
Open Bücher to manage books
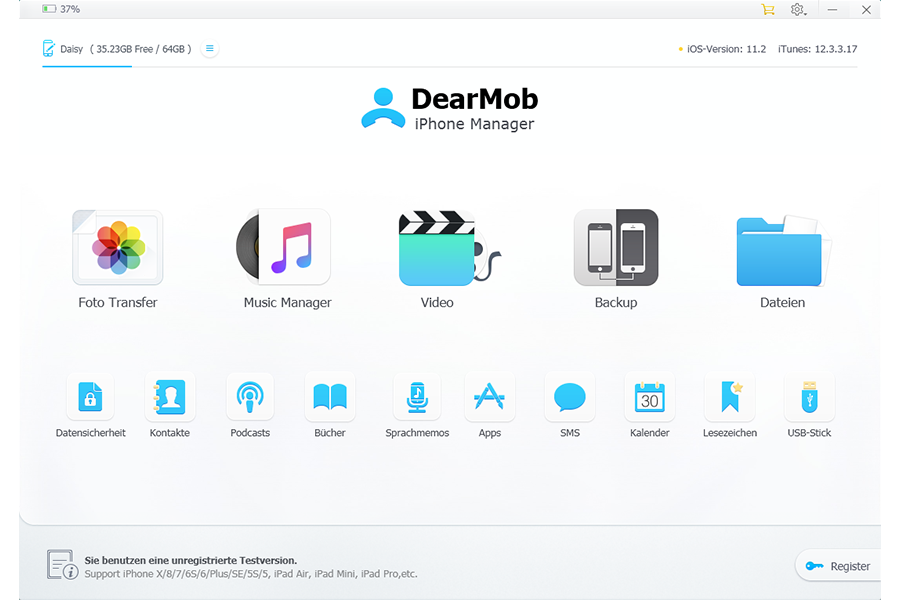330,395
